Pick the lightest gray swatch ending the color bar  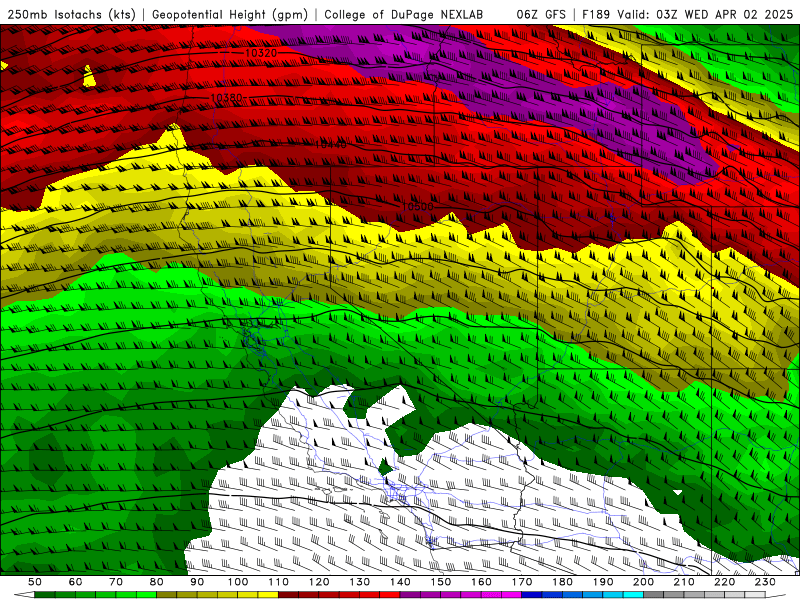click(x=755, y=595)
